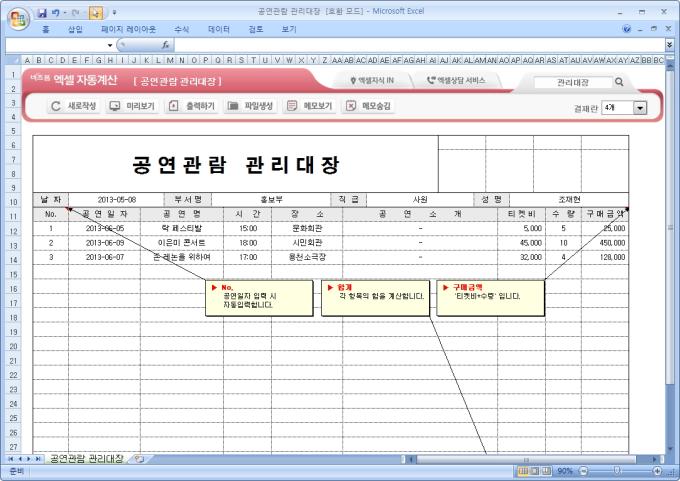Open the 데이터 ribbon tab
The image size is (680, 481).
click(219, 29)
